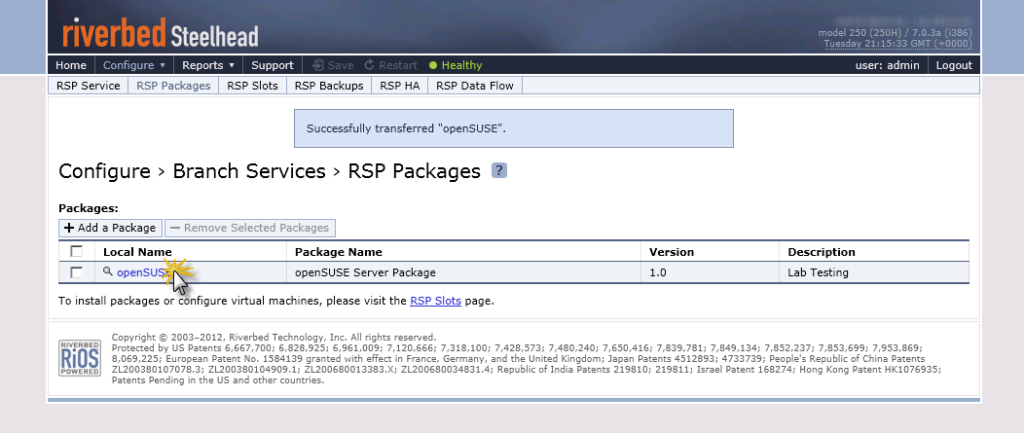The image size is (1024, 433).
Task: Click the Remove Selected Packages button
Action: coord(250,228)
